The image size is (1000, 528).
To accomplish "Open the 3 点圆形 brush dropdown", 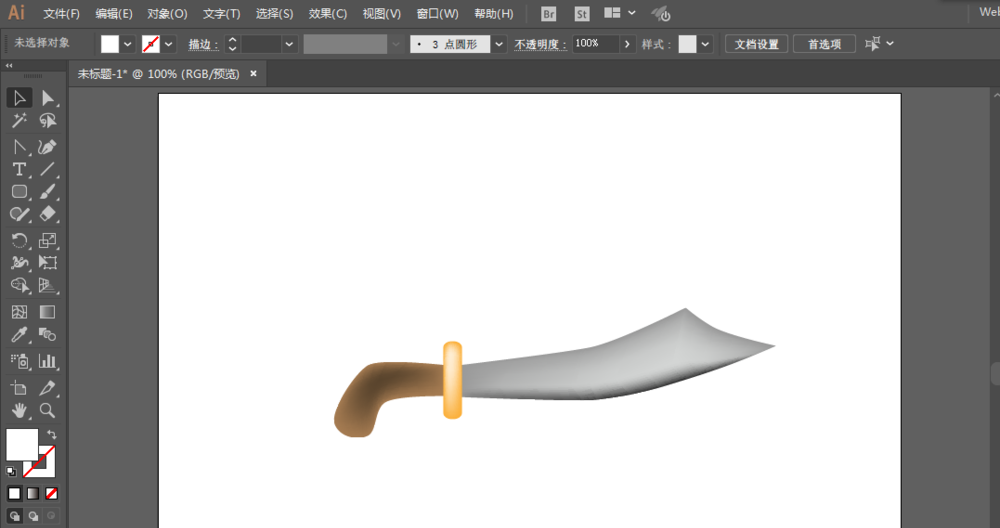I will click(x=498, y=44).
